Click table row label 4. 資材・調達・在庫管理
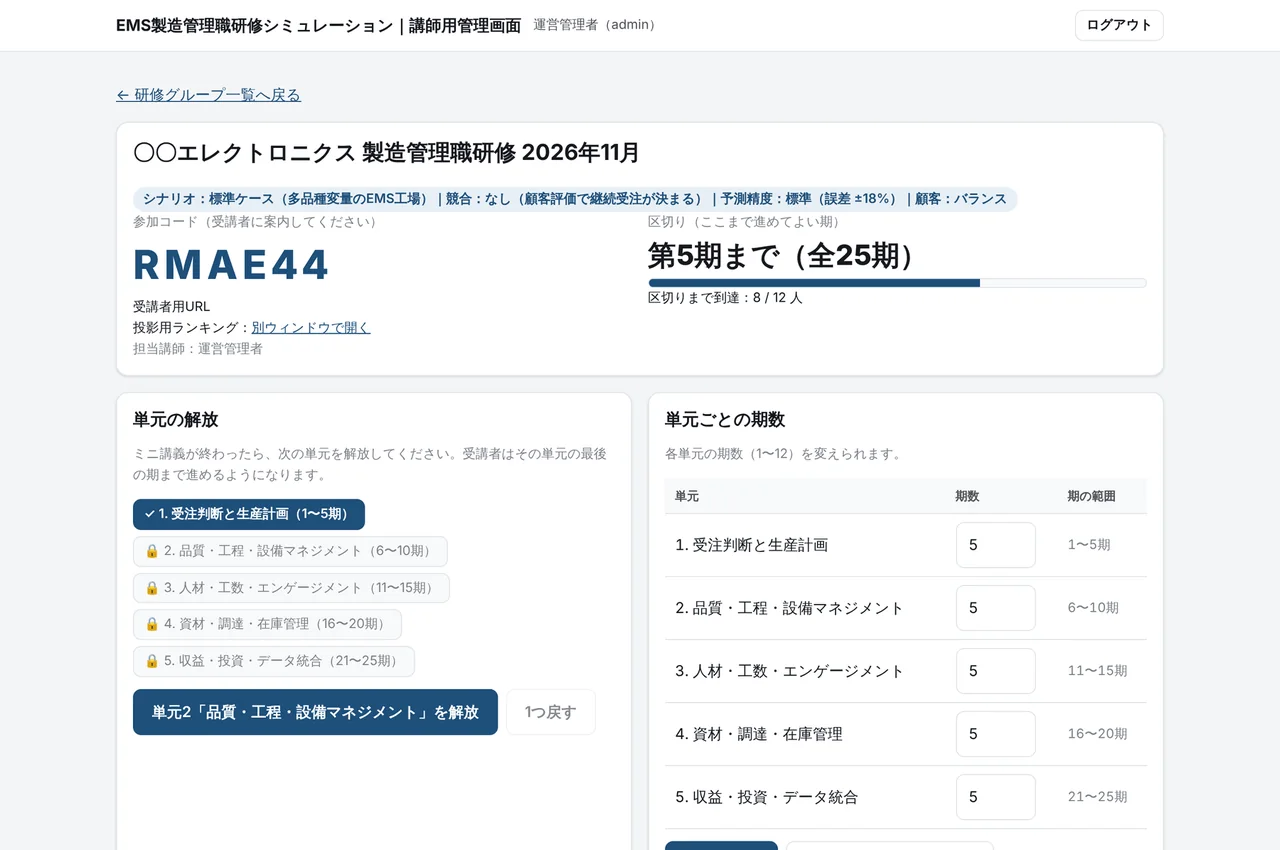This screenshot has width=1280, height=850. click(759, 734)
